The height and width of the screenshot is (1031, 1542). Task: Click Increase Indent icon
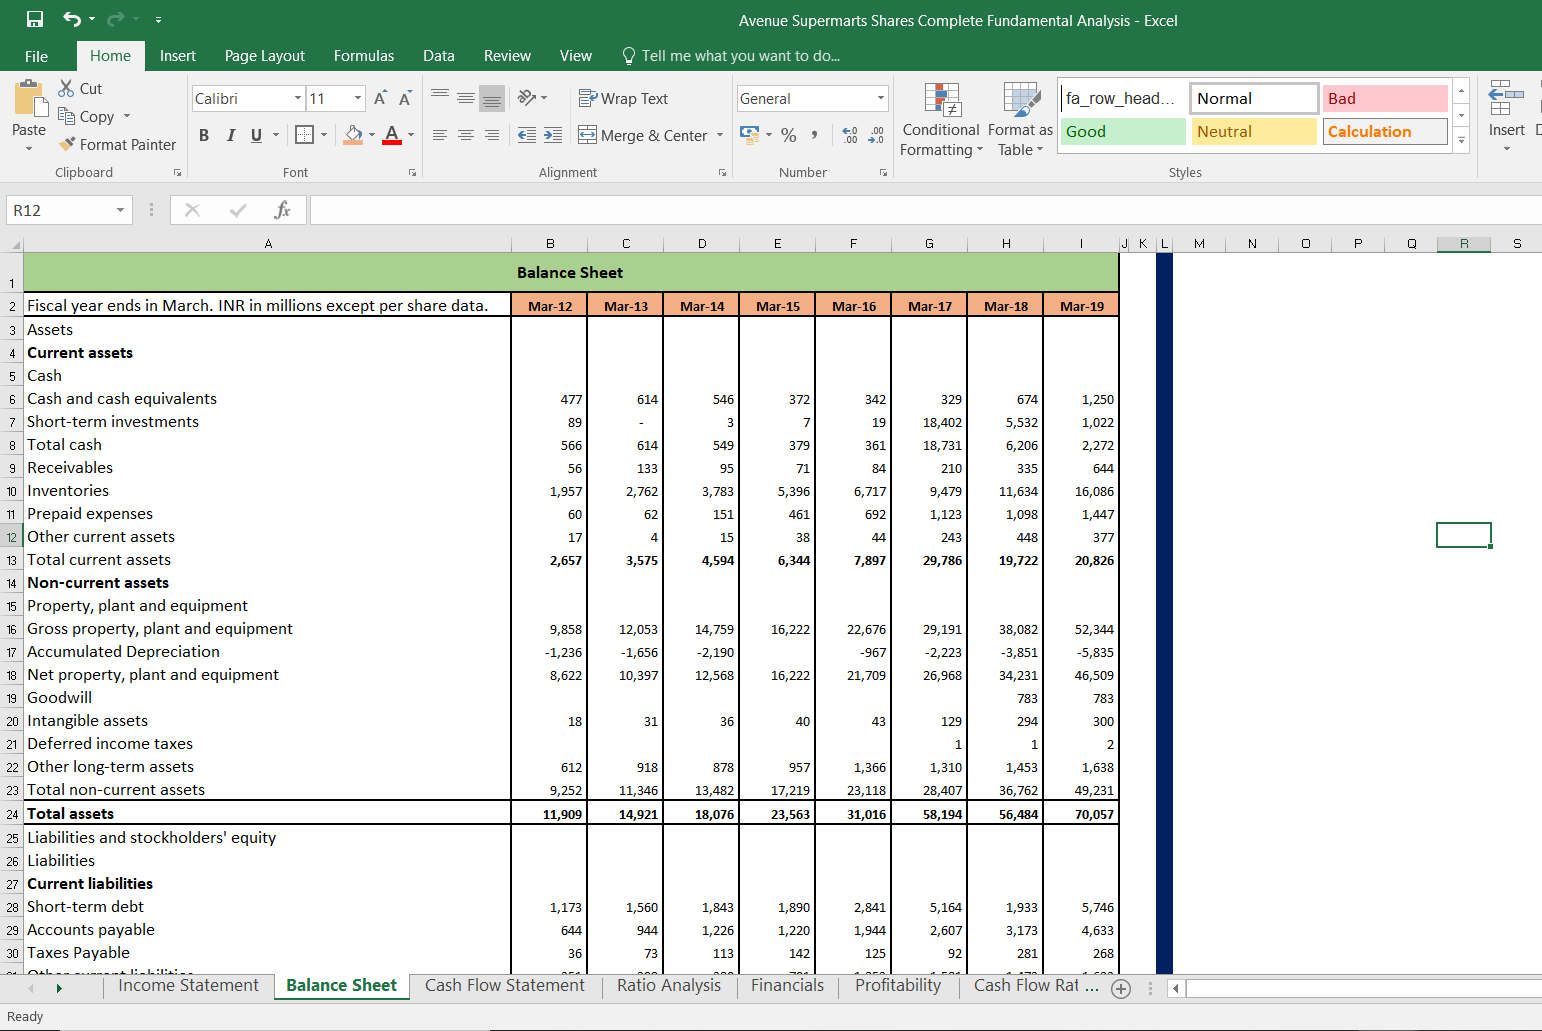click(x=552, y=135)
